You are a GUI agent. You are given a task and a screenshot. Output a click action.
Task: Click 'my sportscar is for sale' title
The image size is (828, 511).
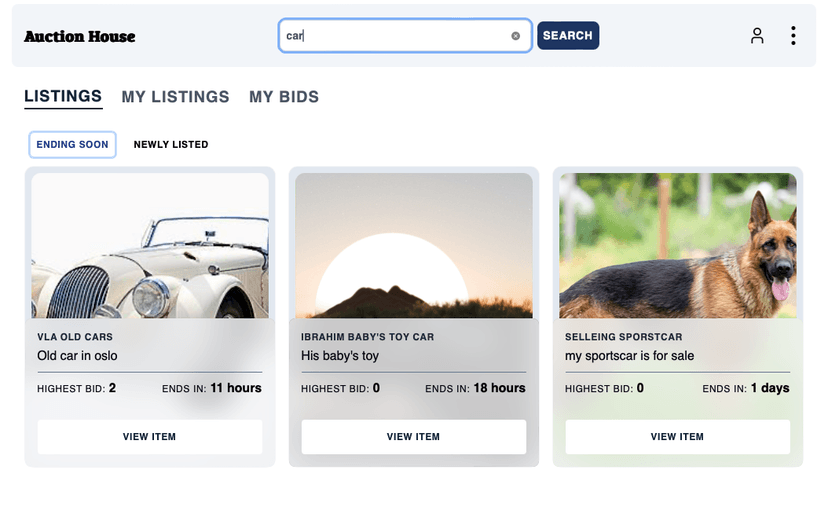coord(629,356)
